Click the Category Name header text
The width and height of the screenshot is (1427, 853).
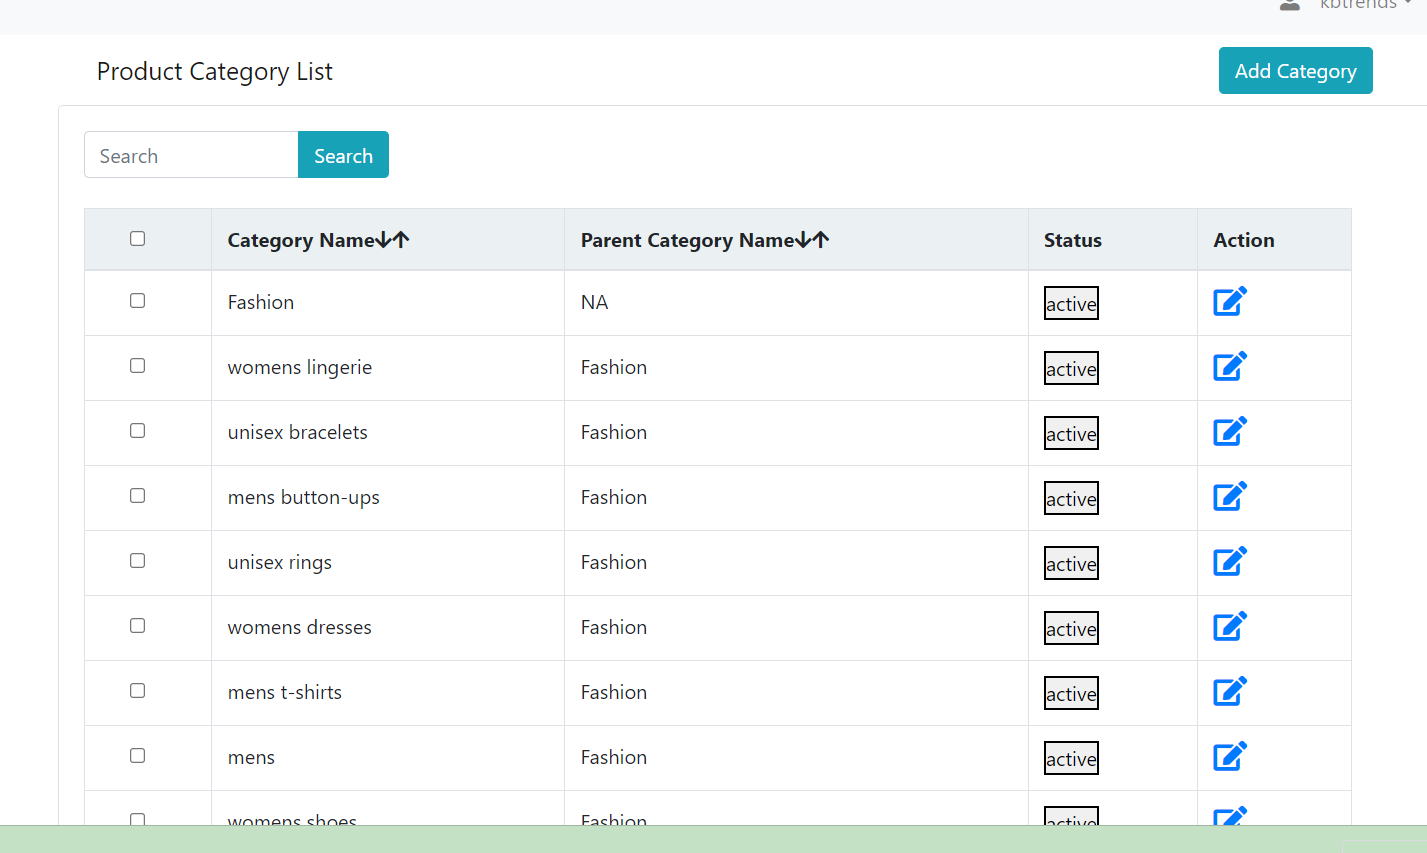click(302, 240)
